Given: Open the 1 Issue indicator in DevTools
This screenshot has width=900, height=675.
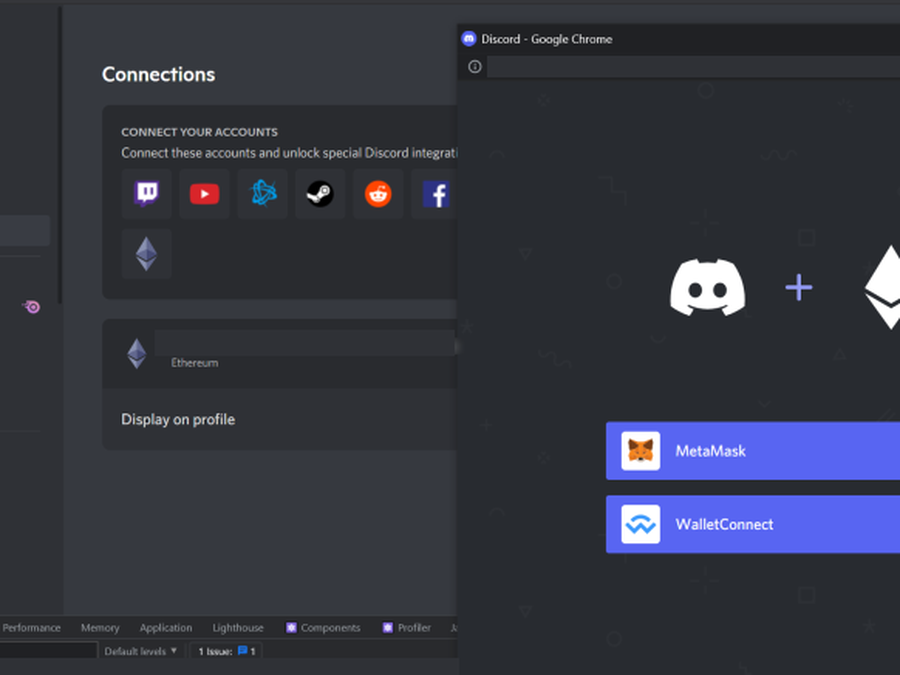Looking at the screenshot, I should click(226, 651).
